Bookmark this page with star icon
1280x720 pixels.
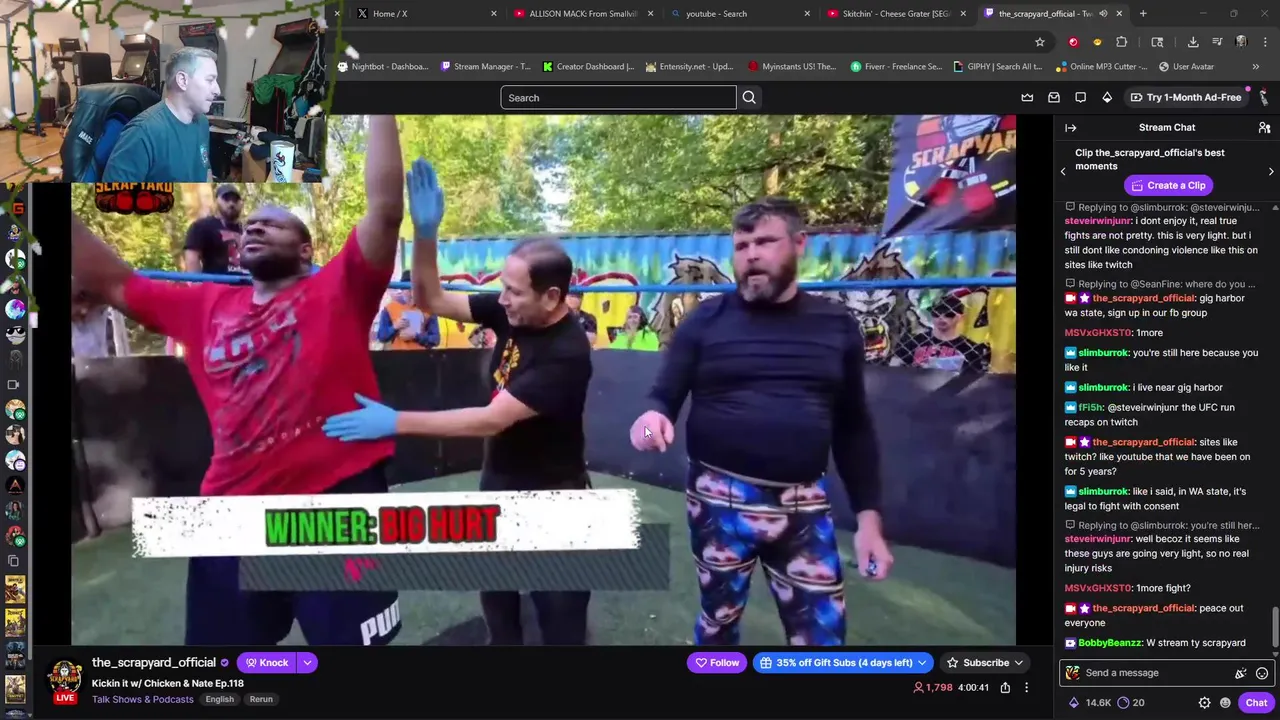pyautogui.click(x=1040, y=42)
